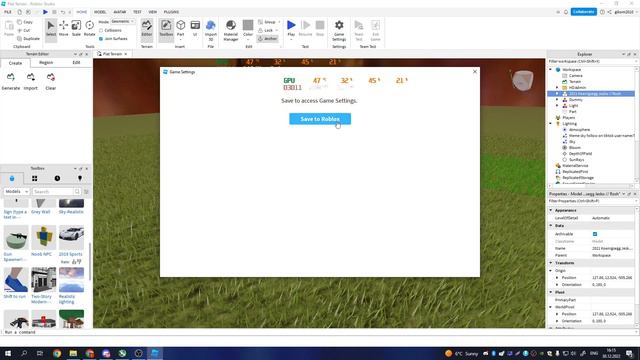This screenshot has height=360, width=640.
Task: Switch to the VIEW ribbon tab
Action: 153,12
